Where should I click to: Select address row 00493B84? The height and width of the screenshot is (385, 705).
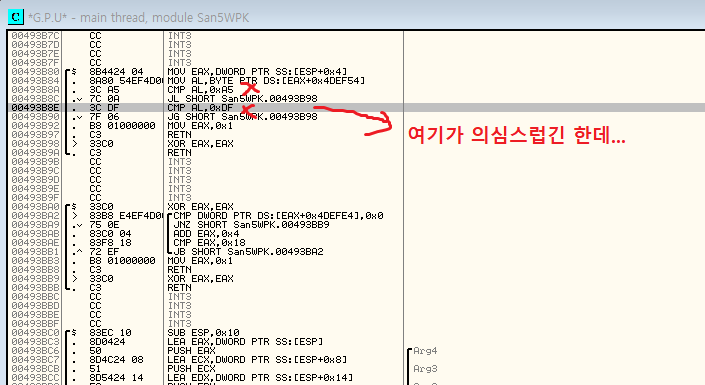(35, 81)
